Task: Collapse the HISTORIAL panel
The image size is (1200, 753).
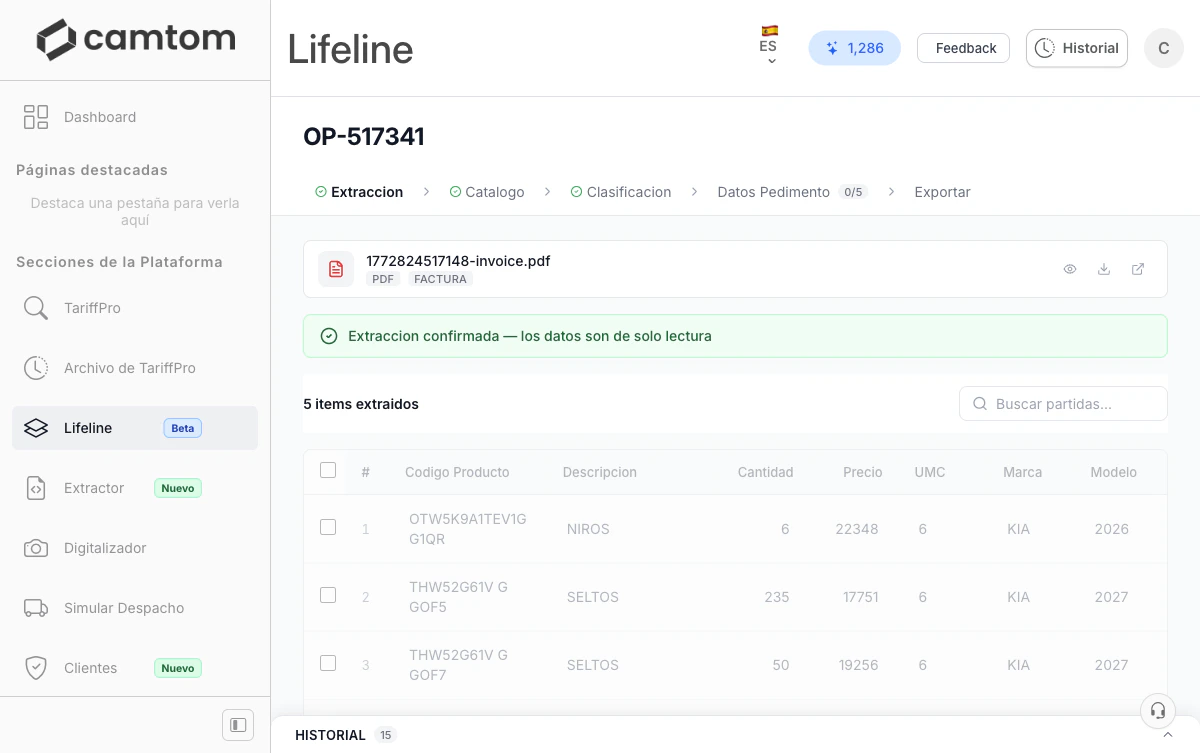Action: click(1168, 734)
